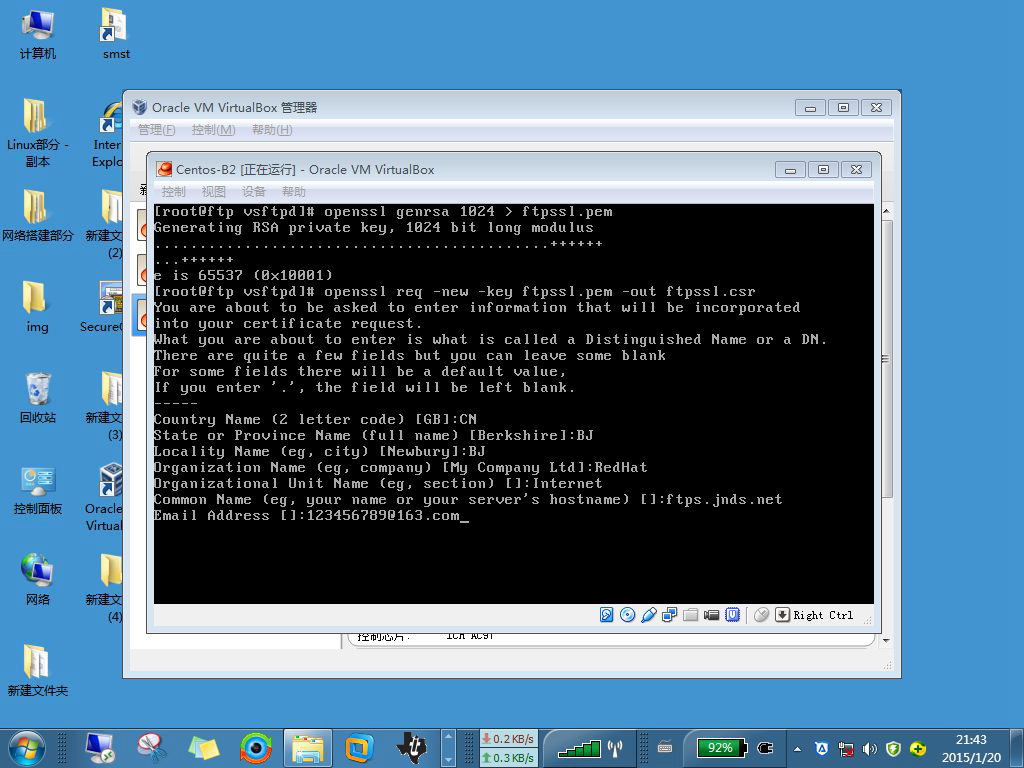This screenshot has height=768, width=1024.
Task: Open 帮助 menu in Centos-B2 window
Action: point(293,191)
